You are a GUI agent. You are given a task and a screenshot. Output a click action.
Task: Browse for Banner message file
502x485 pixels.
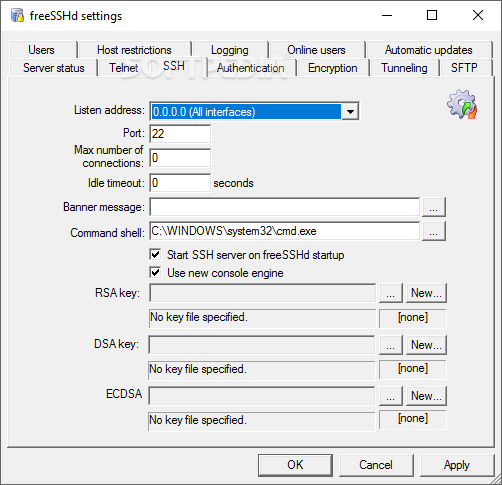pyautogui.click(x=433, y=207)
